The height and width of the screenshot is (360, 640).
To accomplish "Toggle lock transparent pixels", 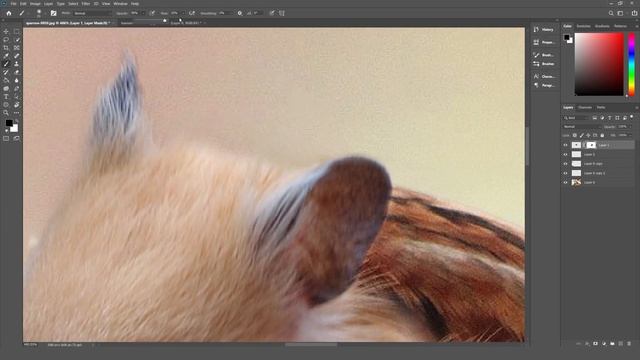I will tap(575, 135).
